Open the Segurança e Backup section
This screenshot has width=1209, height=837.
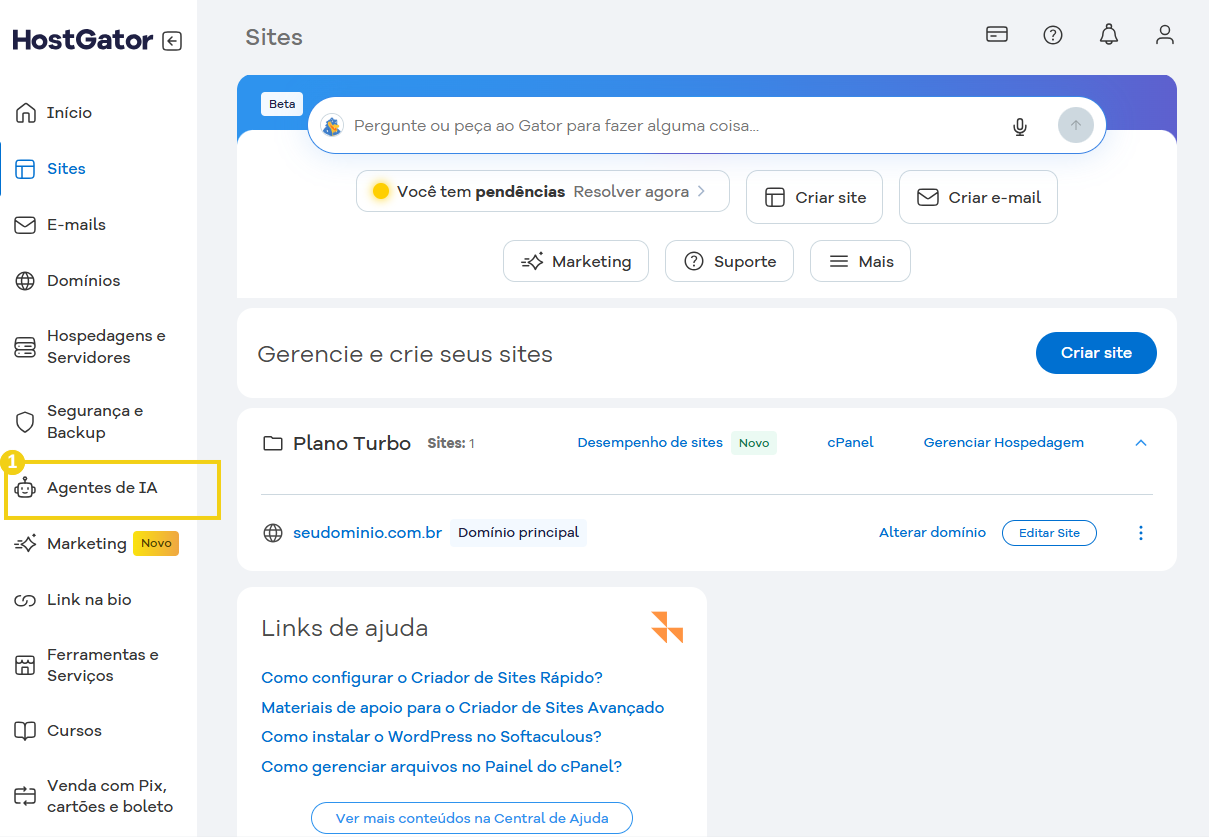pos(95,422)
